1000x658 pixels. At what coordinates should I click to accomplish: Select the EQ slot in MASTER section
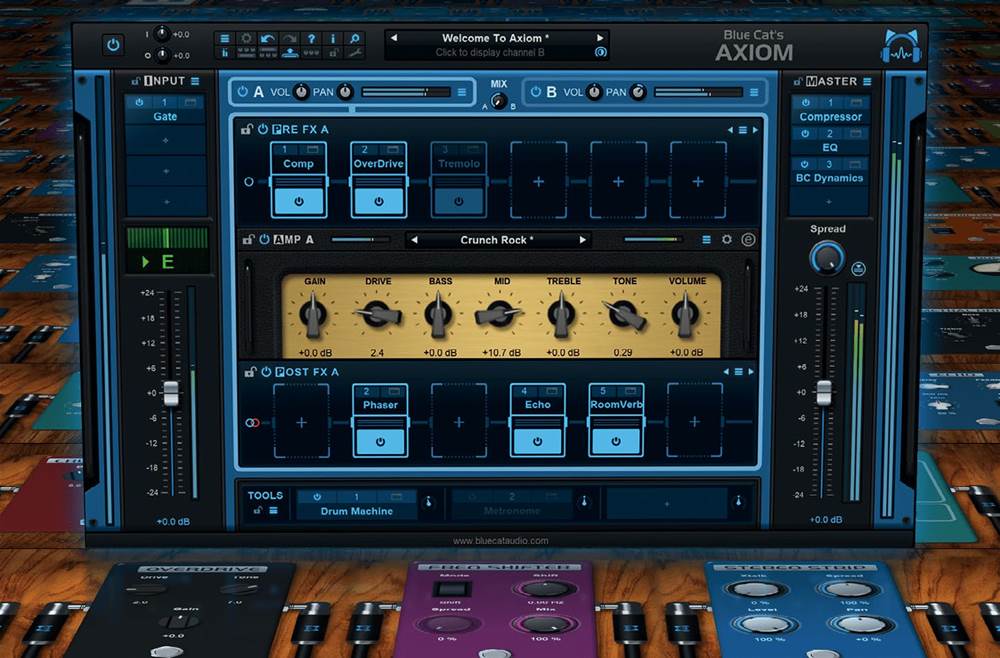click(830, 140)
